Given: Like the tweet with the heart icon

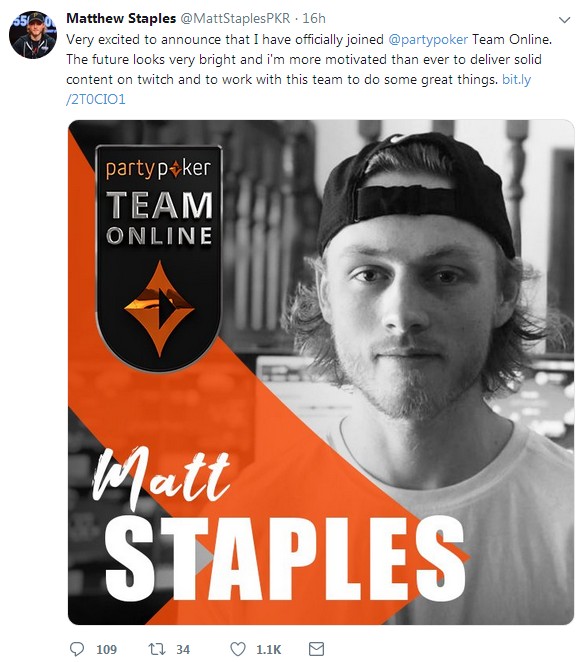Looking at the screenshot, I should (238, 649).
